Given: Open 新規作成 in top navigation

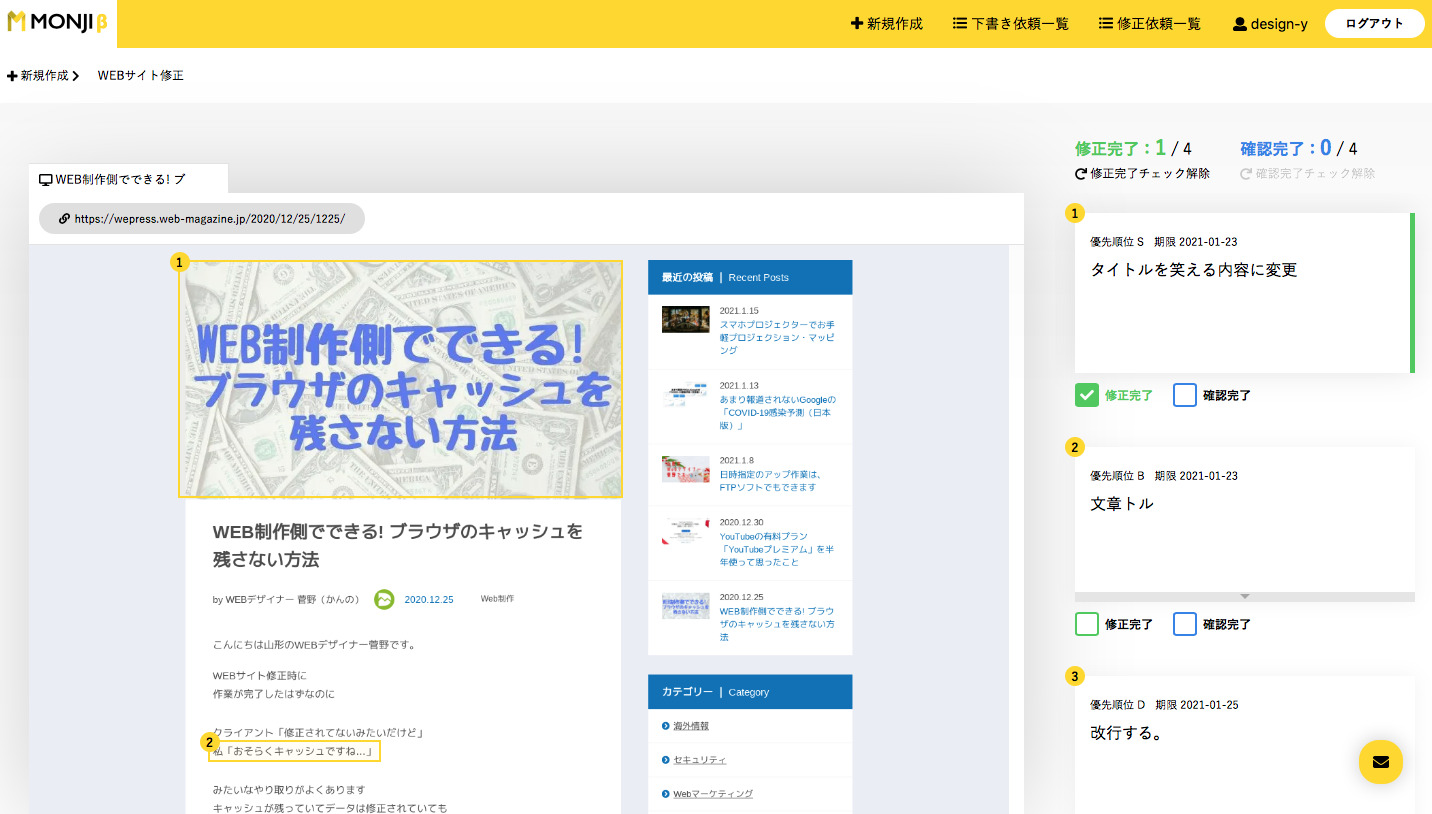Looking at the screenshot, I should point(887,23).
